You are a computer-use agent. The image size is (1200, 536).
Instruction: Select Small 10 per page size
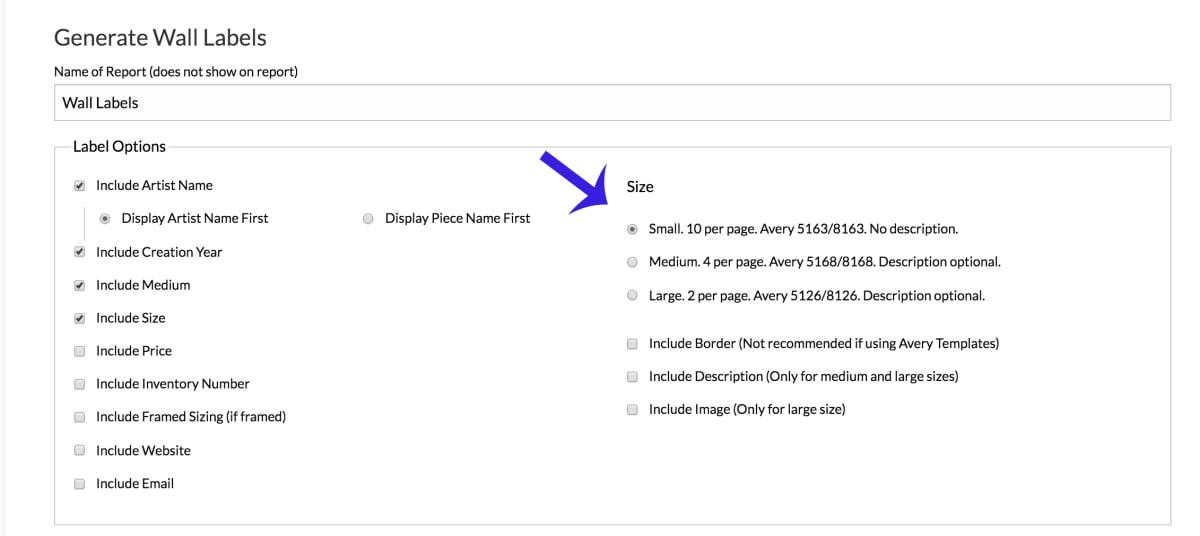coord(632,229)
